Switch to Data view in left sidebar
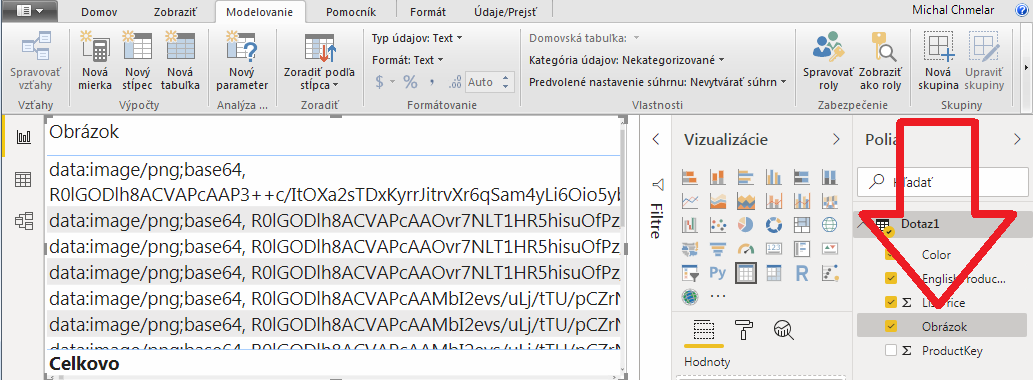1033x380 pixels. 24,179
